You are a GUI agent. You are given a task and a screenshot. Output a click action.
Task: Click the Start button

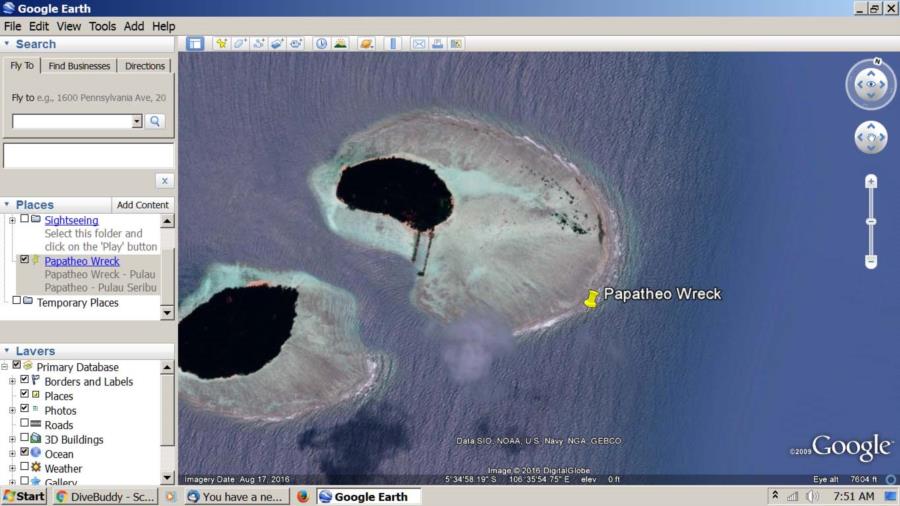[24, 496]
